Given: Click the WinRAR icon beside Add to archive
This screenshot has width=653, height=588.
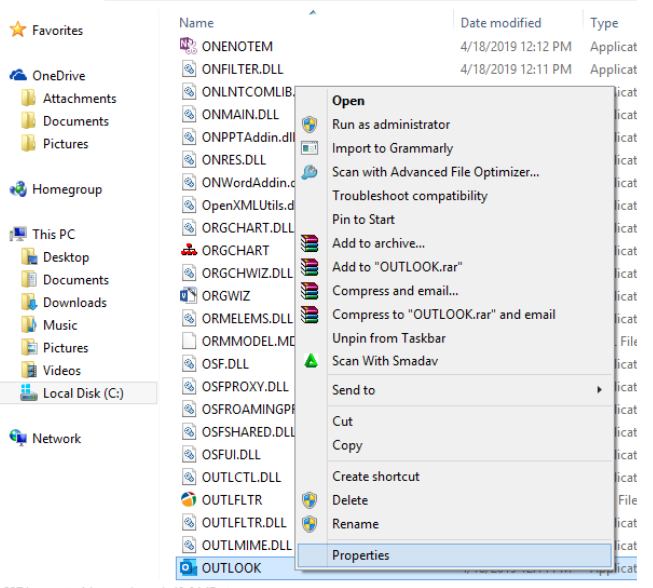Looking at the screenshot, I should [310, 243].
